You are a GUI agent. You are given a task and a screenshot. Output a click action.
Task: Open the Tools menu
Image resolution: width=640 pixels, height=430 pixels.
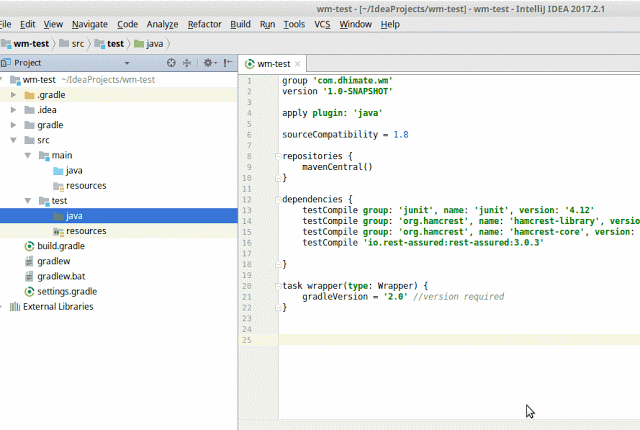click(294, 24)
